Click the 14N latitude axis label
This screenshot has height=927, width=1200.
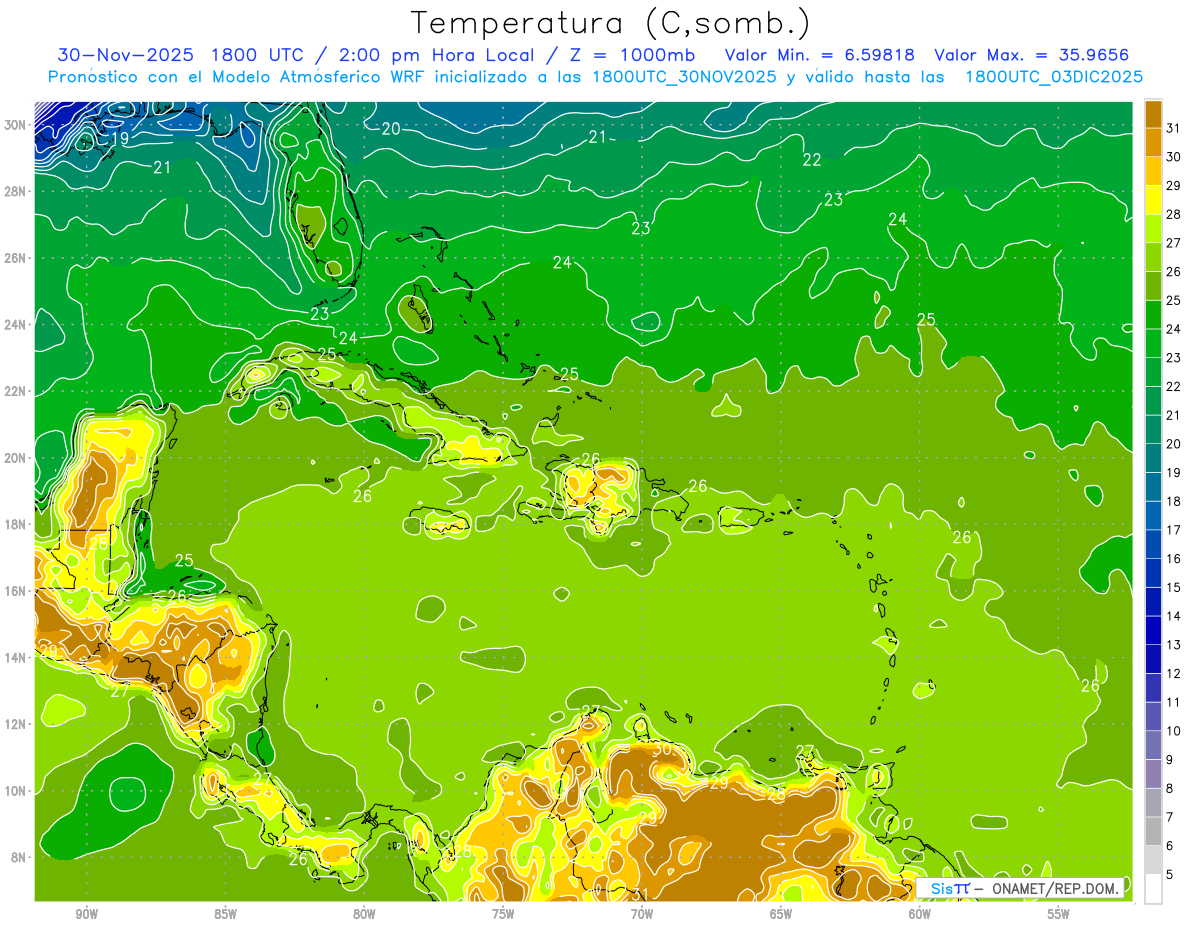pos(15,658)
